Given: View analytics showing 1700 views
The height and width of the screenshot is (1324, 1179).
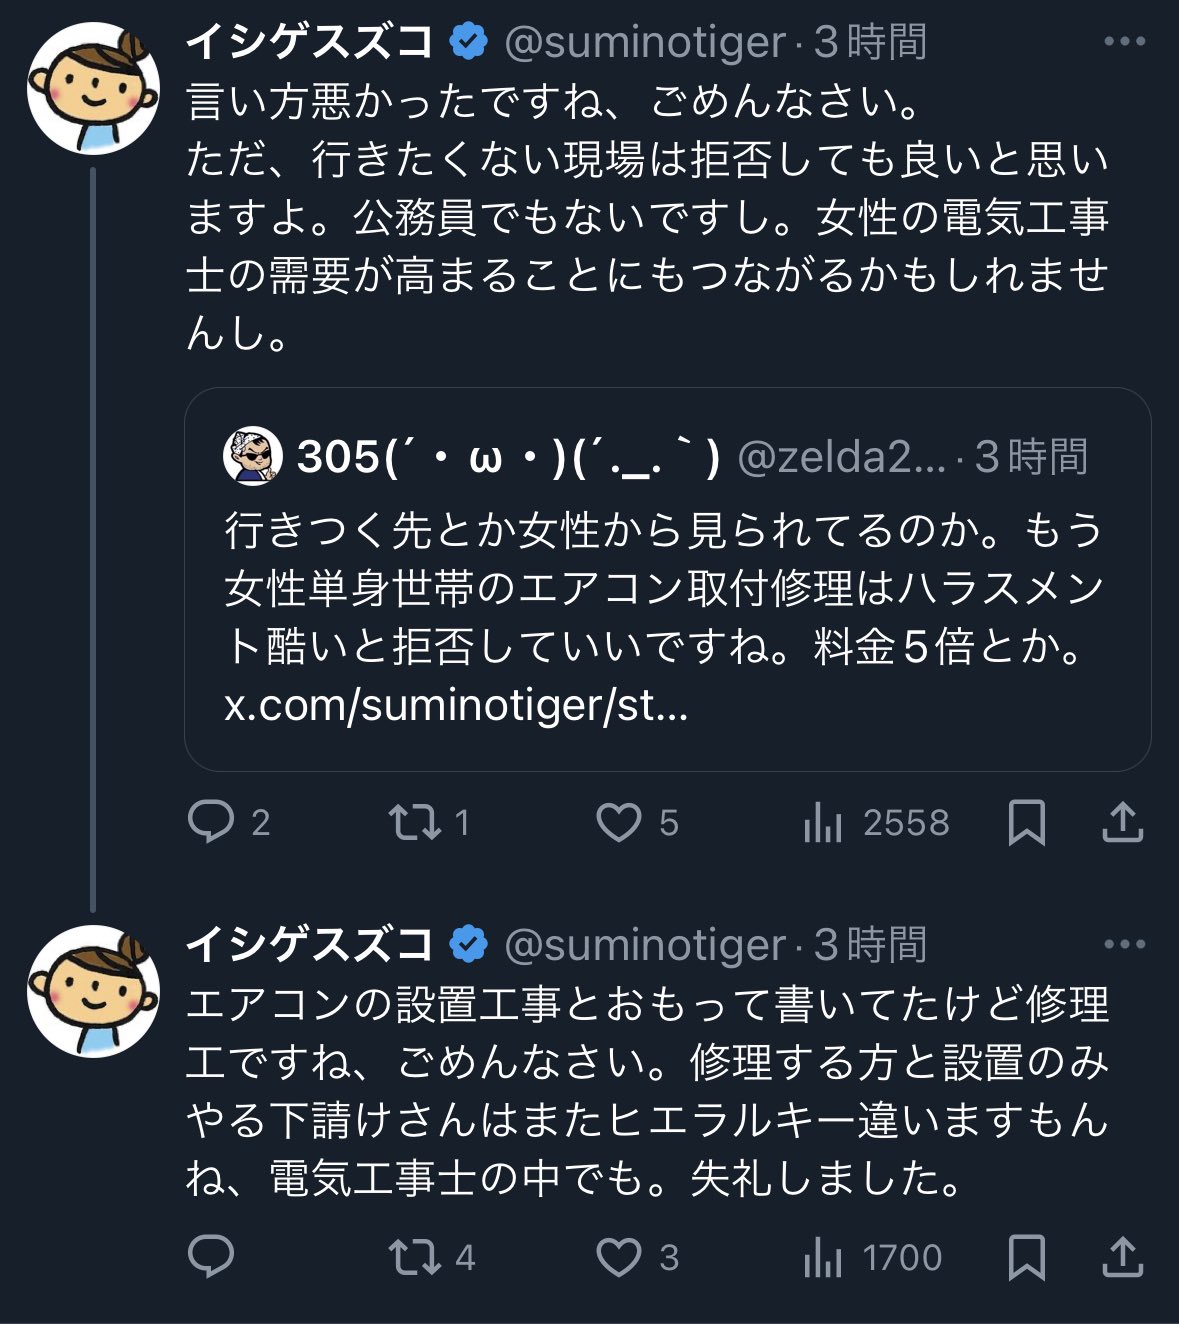Looking at the screenshot, I should click(x=823, y=1257).
